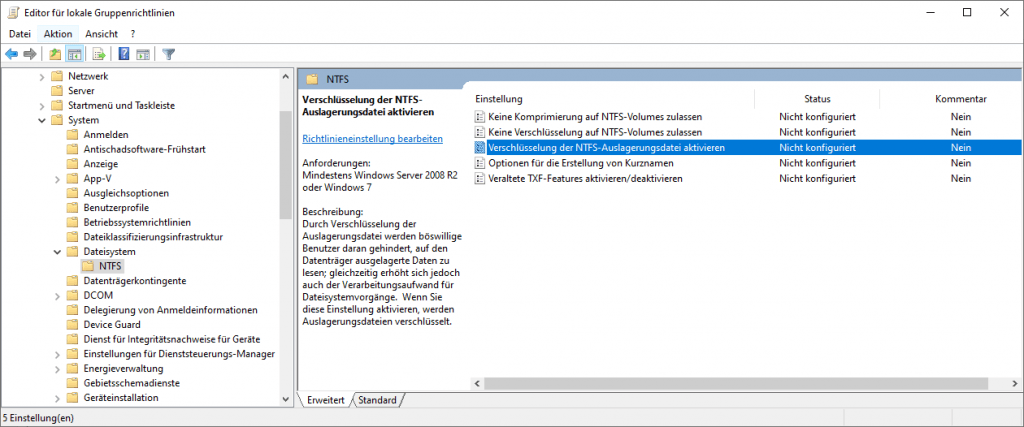Viewport: 1024px width, 427px height.
Task: Open the Ansicht menu
Action: click(101, 33)
